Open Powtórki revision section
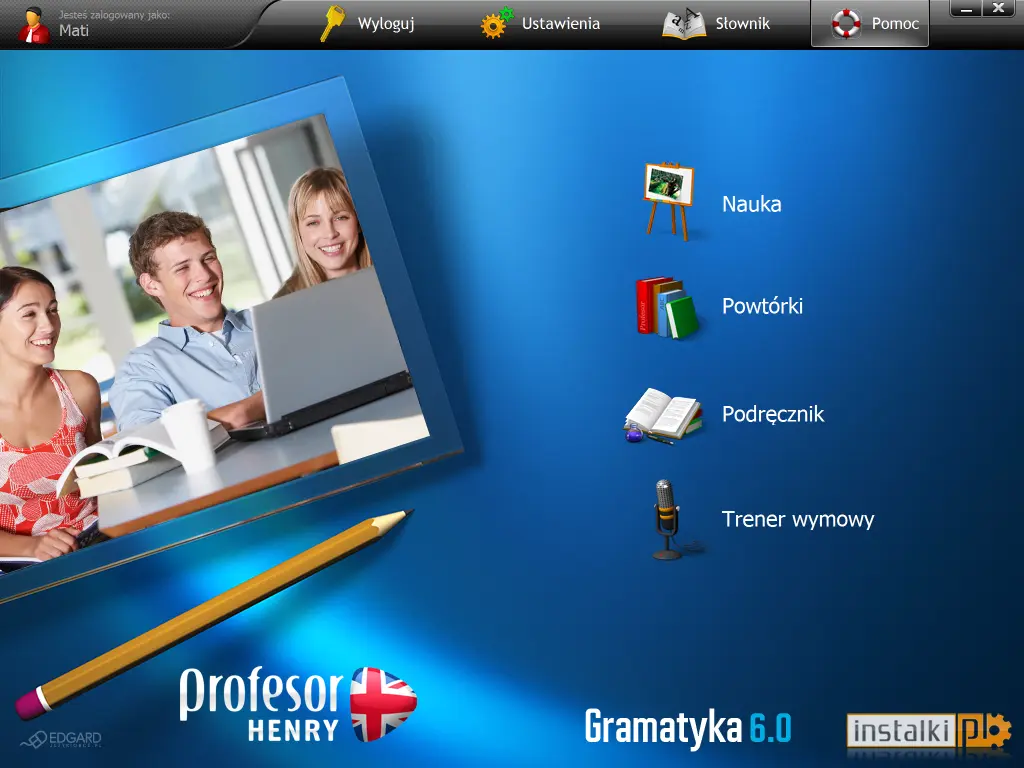This screenshot has height=768, width=1024. [x=762, y=306]
